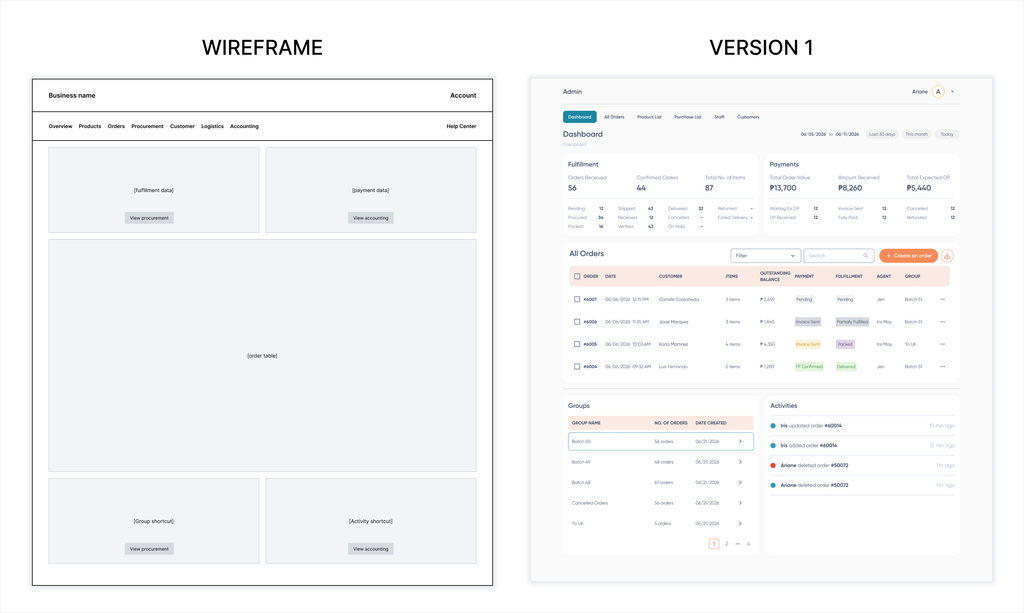This screenshot has height=613, width=1024.
Task: Expand the Cancelled Orders group with its chevron
Action: point(740,503)
